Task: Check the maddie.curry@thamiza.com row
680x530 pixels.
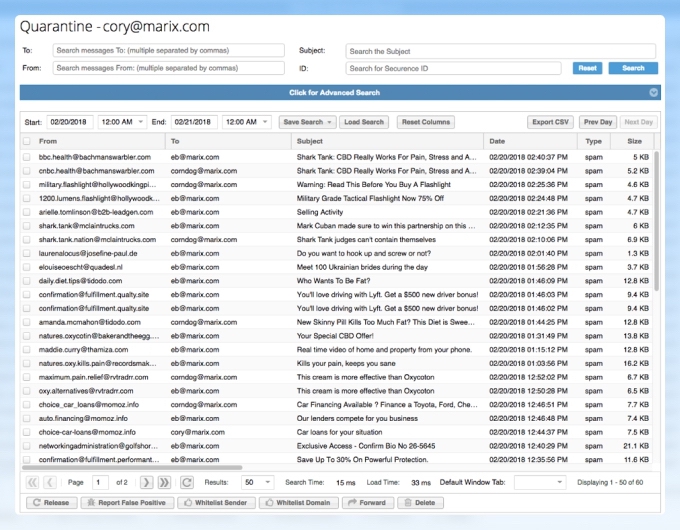Action: pos(27,350)
